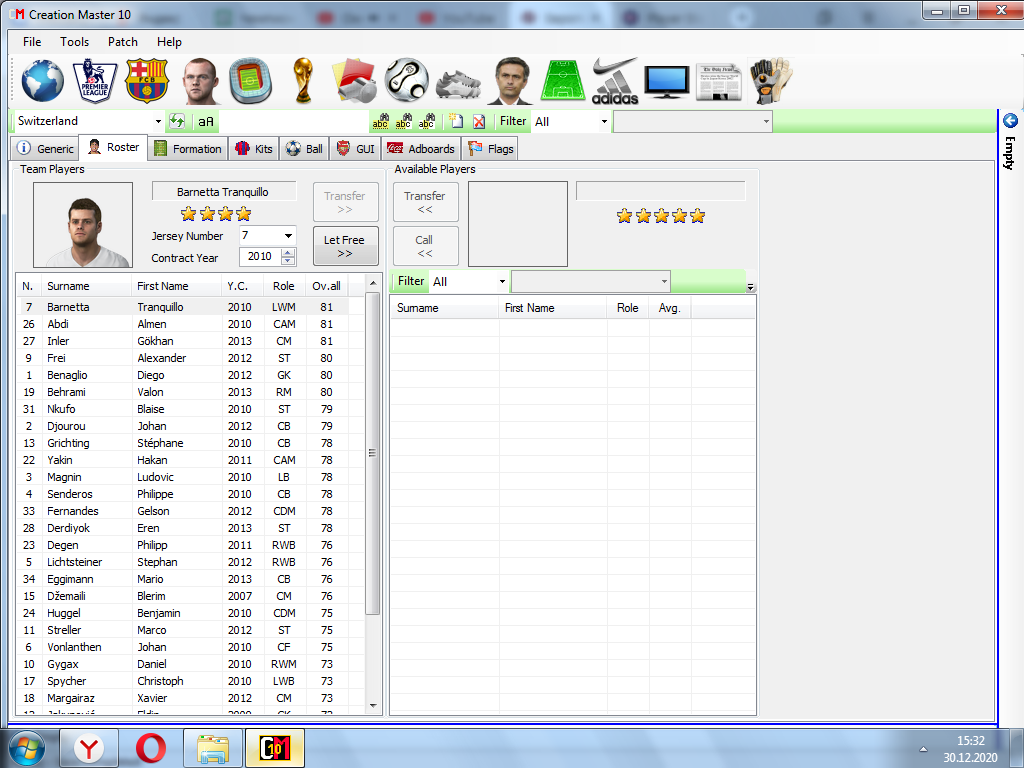Open the player editor face icon
Image resolution: width=1024 pixels, height=768 pixels.
point(201,81)
